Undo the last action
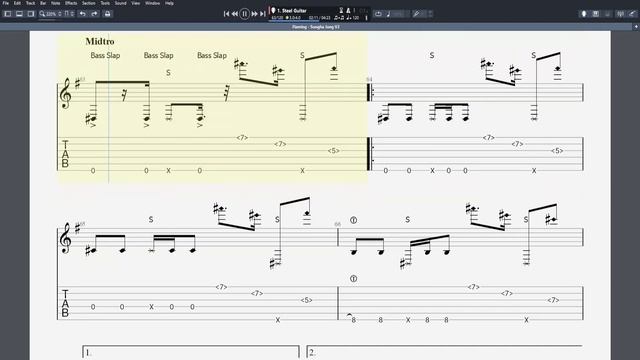 click(82, 14)
